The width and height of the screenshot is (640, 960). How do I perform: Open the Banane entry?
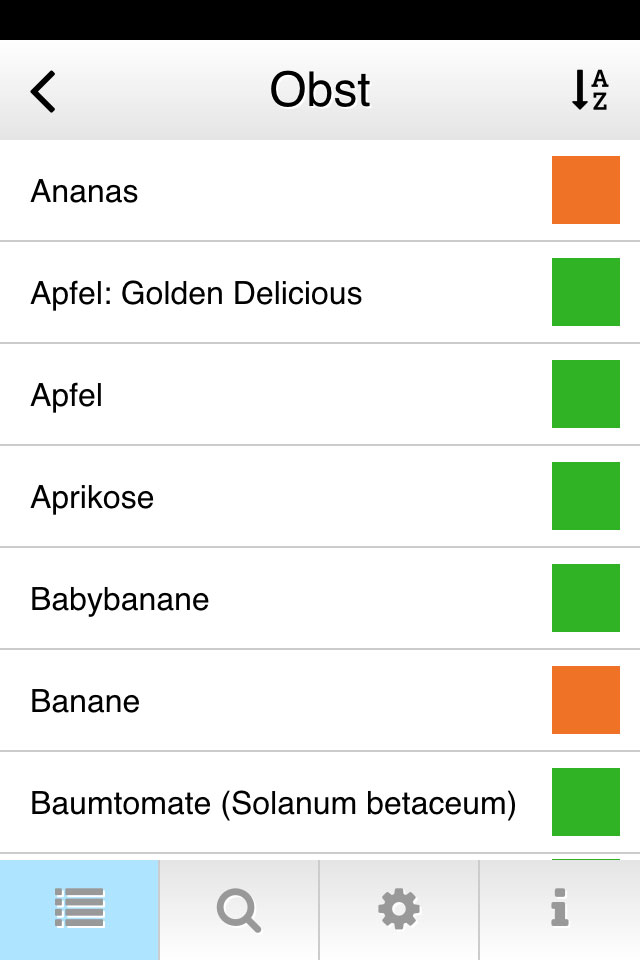[x=320, y=700]
